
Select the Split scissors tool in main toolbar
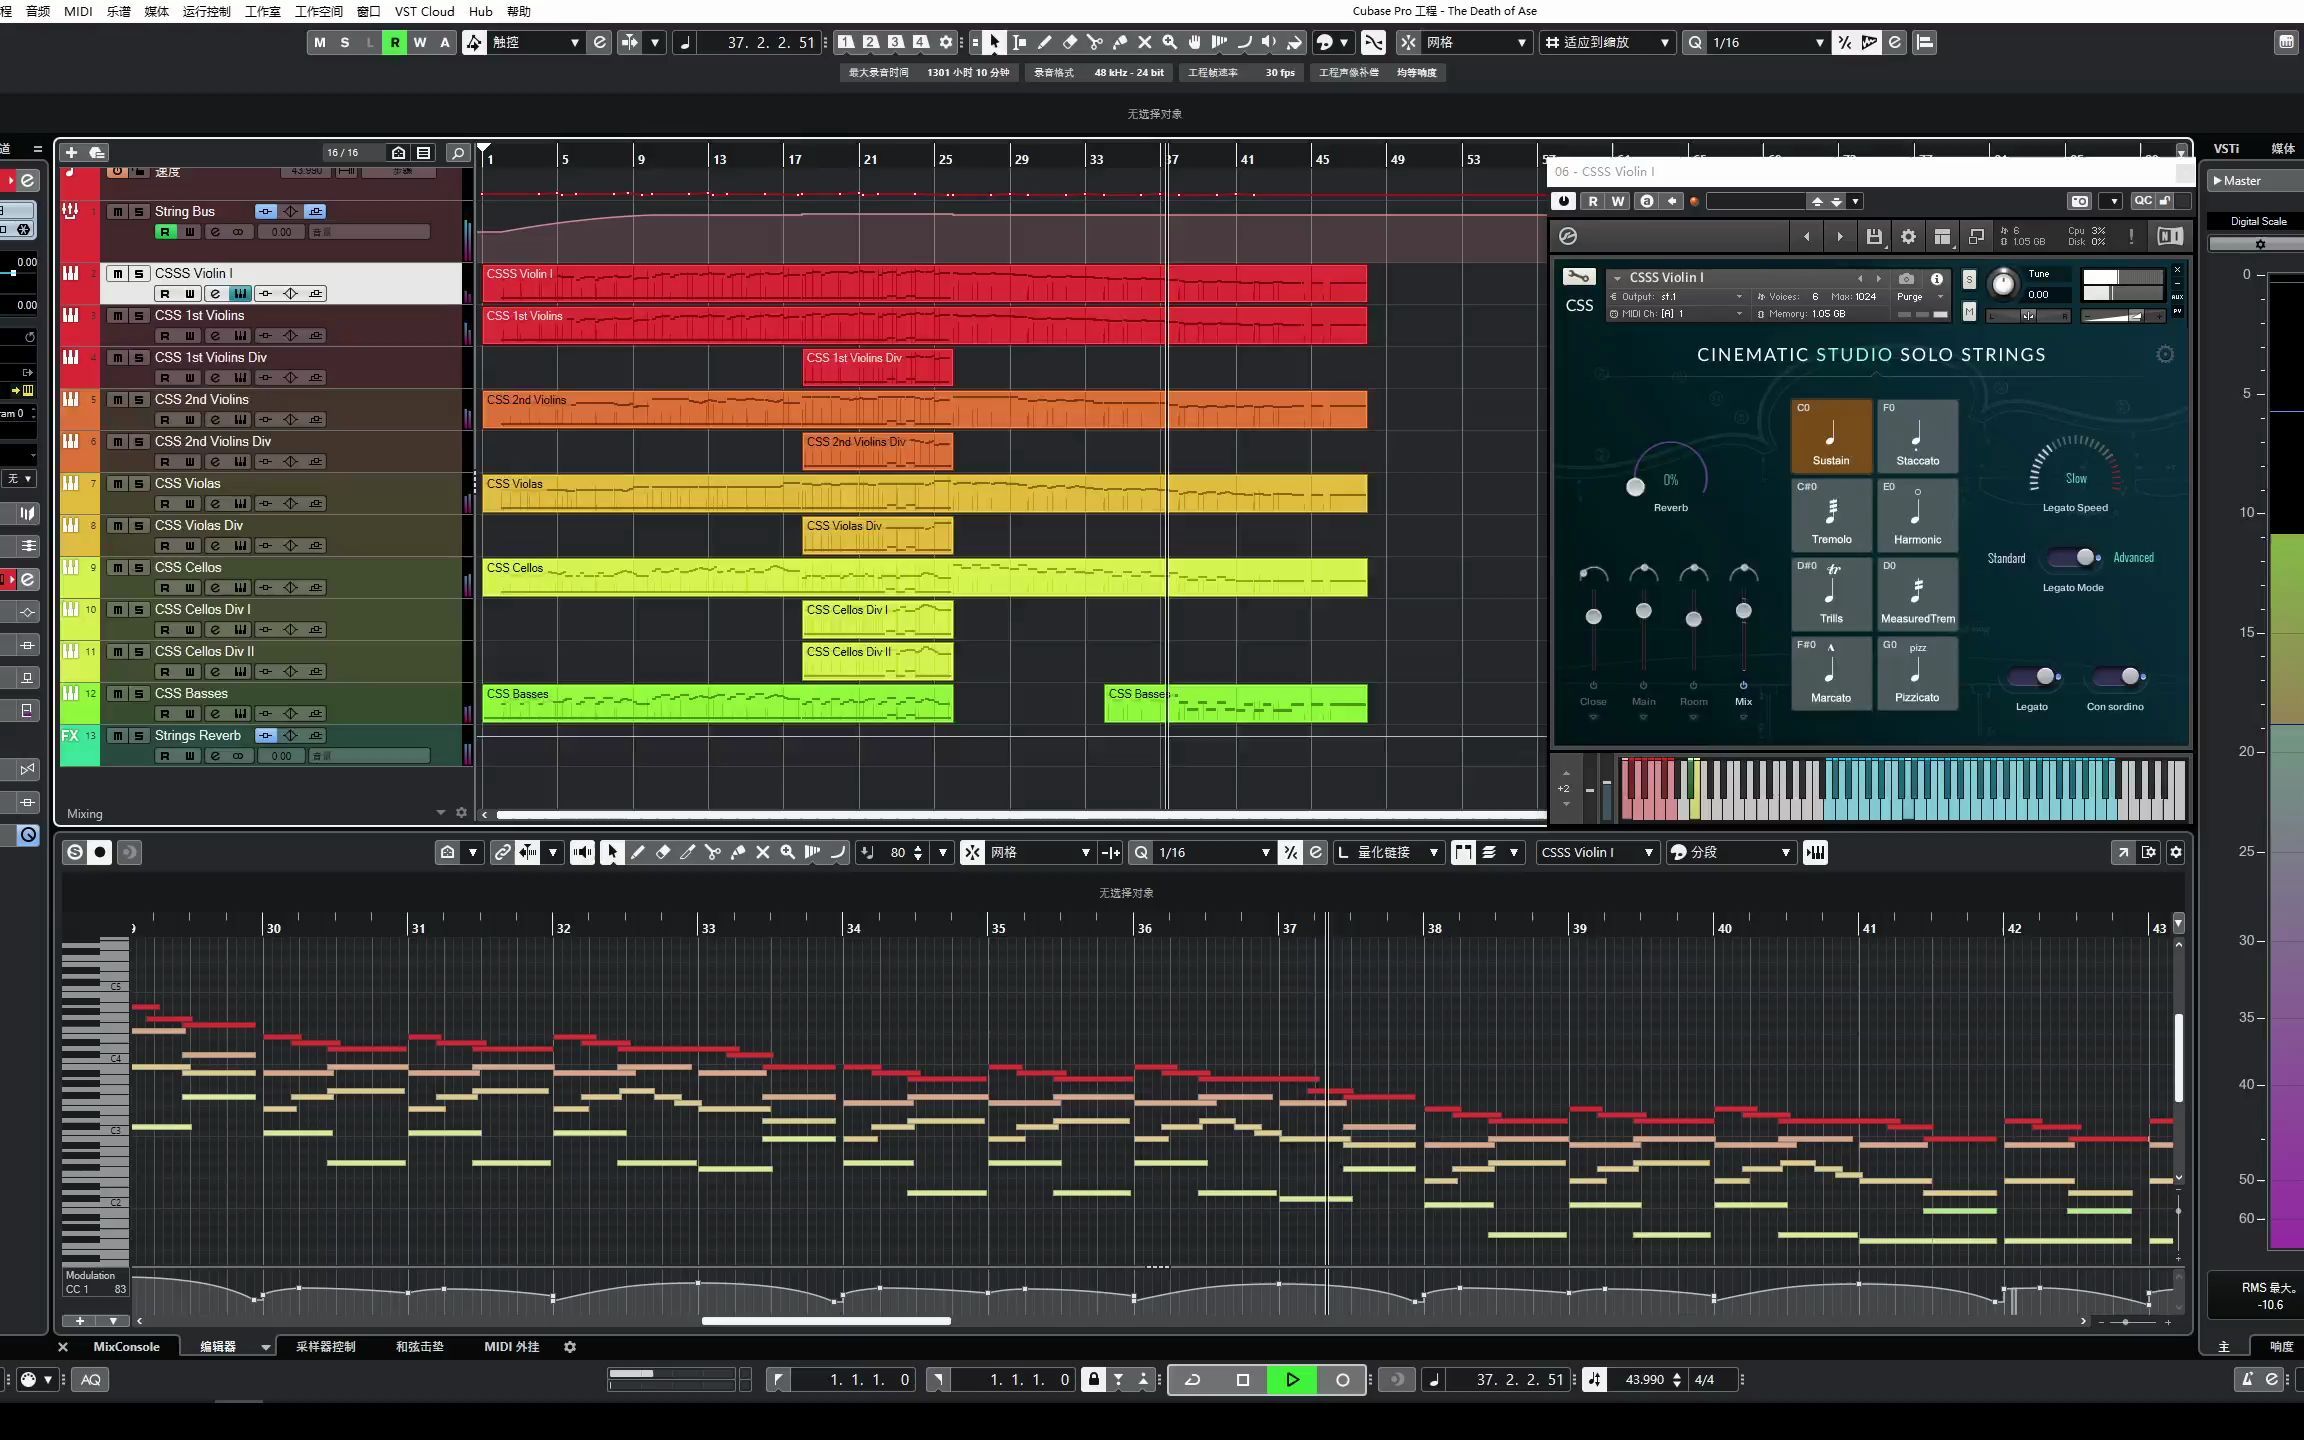pos(1095,42)
